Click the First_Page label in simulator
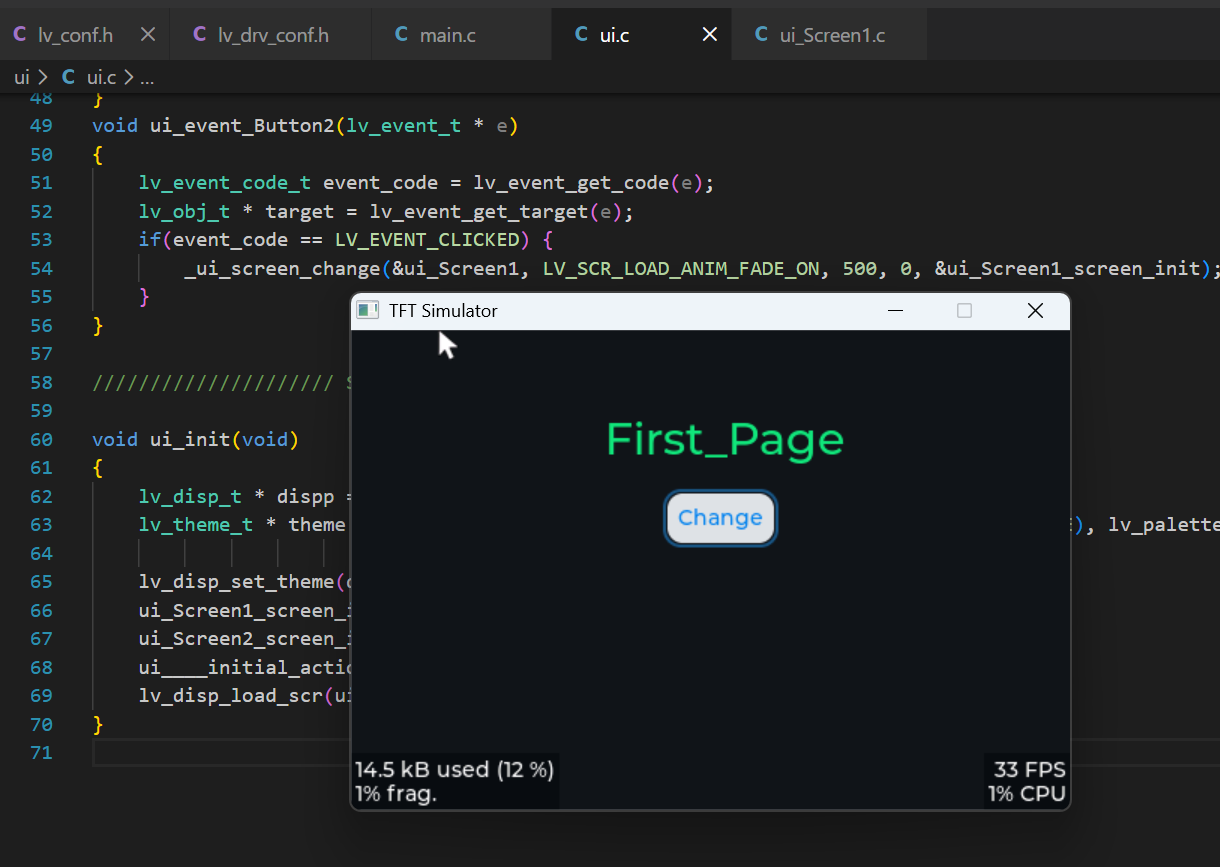1220x867 pixels. [x=725, y=440]
